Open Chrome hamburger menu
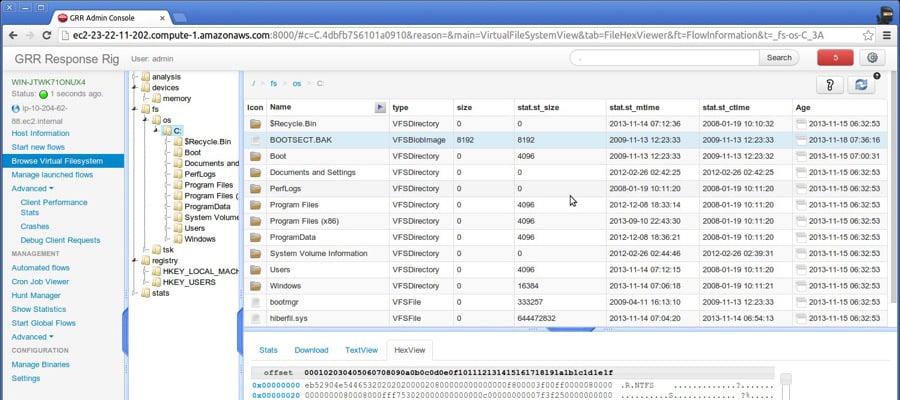The height and width of the screenshot is (400, 900). (887, 35)
